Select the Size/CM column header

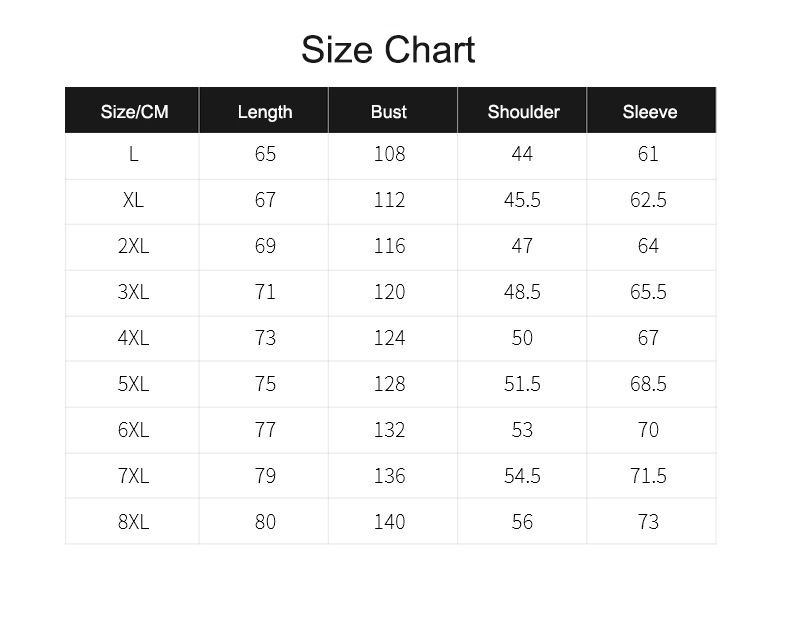pos(135,112)
